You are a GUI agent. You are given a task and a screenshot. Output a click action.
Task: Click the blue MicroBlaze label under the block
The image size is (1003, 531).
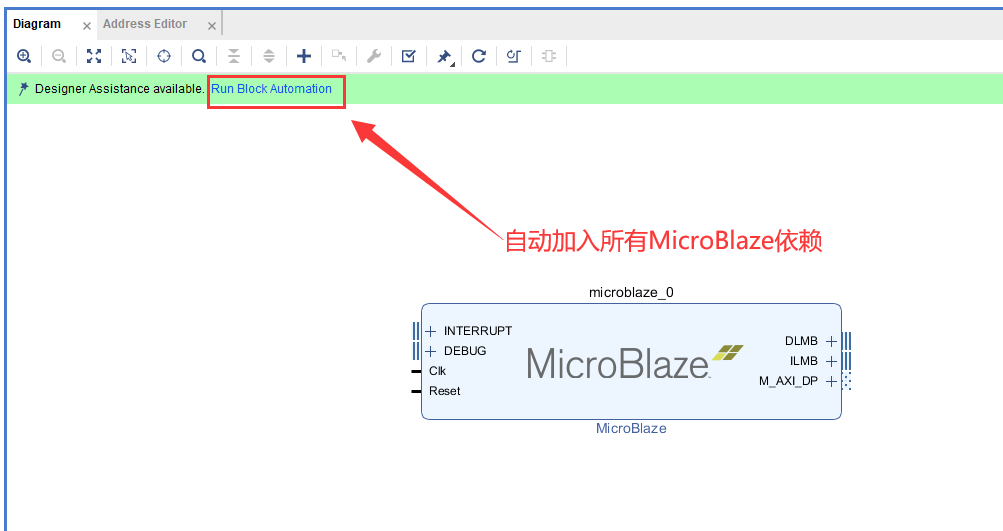pyautogui.click(x=631, y=429)
